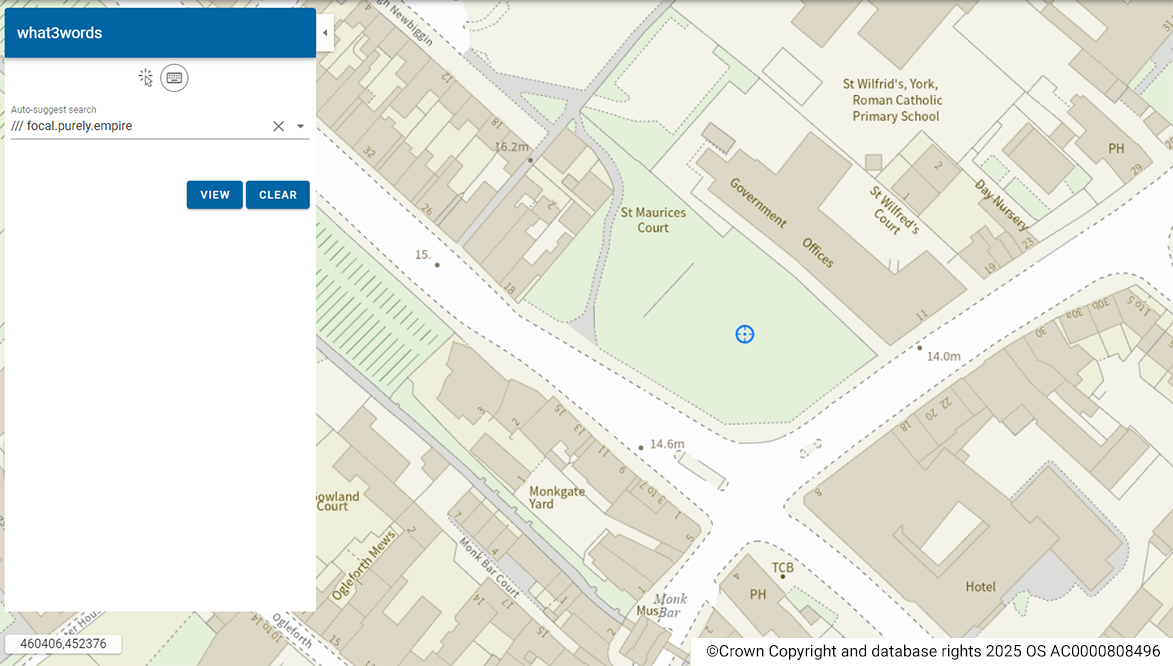Click the Monk Bar label
The height and width of the screenshot is (666, 1173).
tap(670, 605)
